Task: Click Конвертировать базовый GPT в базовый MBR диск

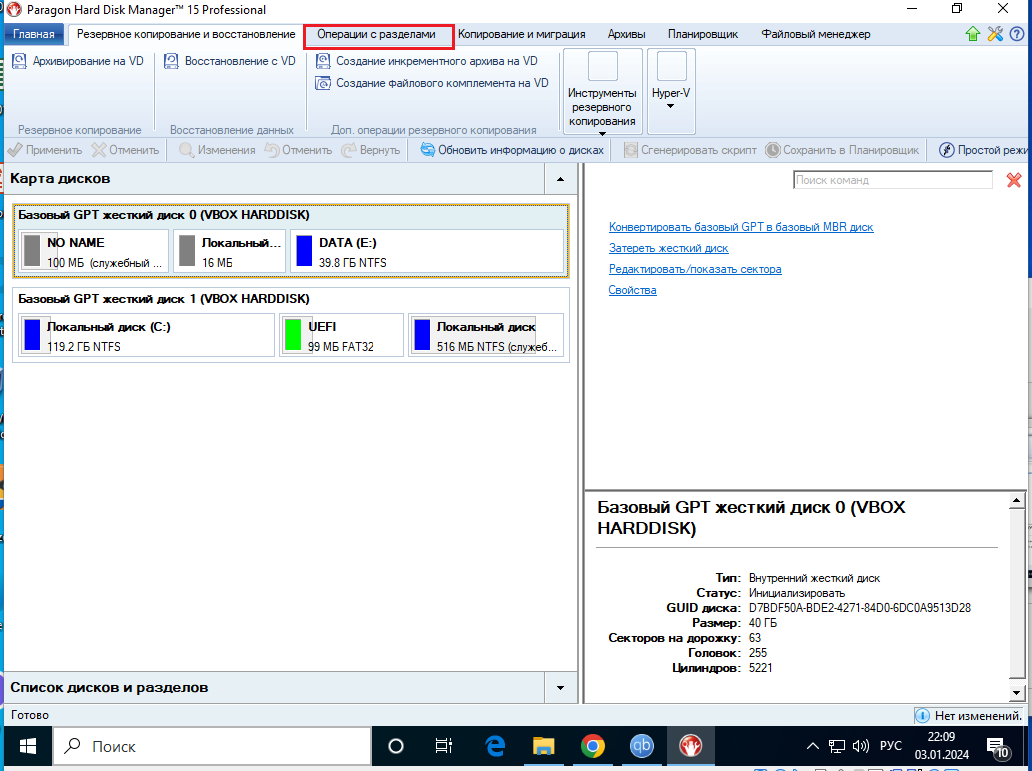Action: pos(741,227)
